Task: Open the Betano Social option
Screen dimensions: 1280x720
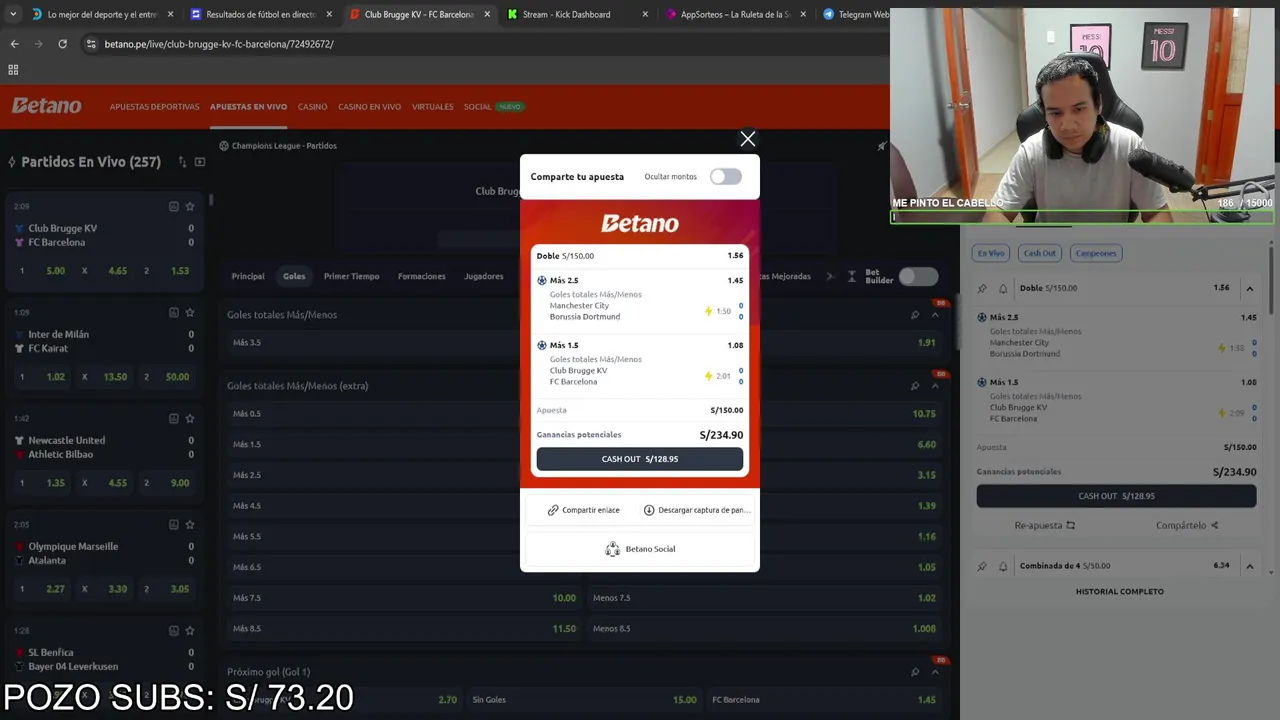Action: tap(640, 549)
